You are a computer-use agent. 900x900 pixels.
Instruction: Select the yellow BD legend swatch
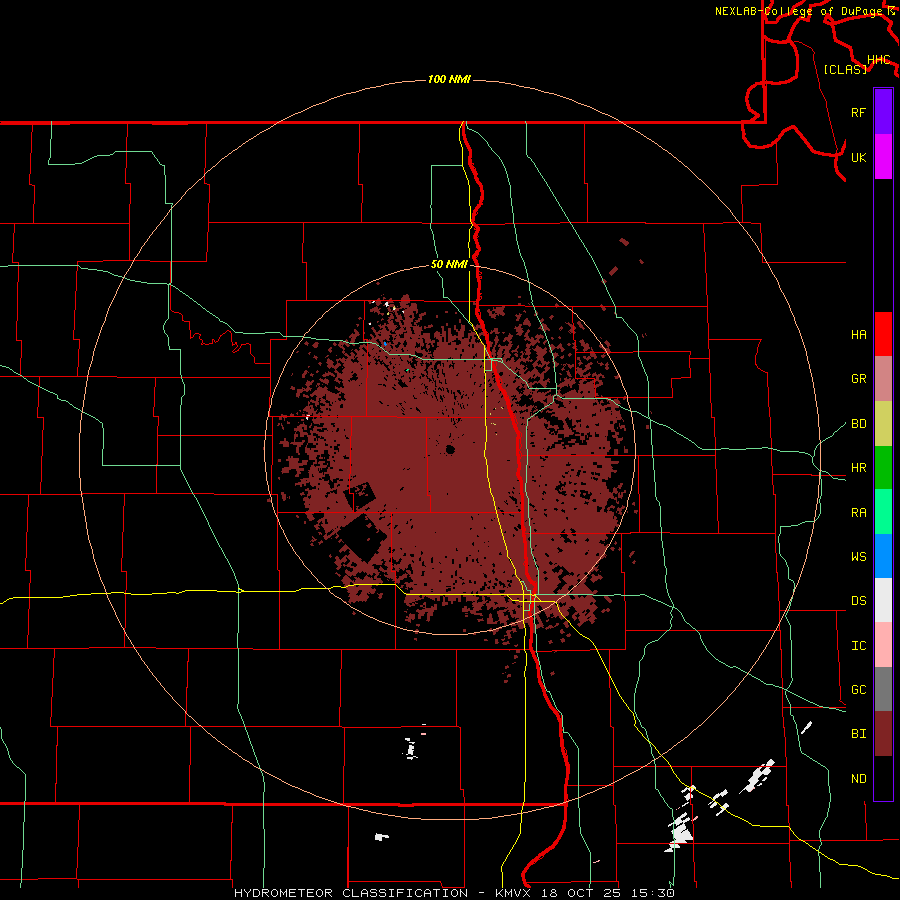click(883, 424)
